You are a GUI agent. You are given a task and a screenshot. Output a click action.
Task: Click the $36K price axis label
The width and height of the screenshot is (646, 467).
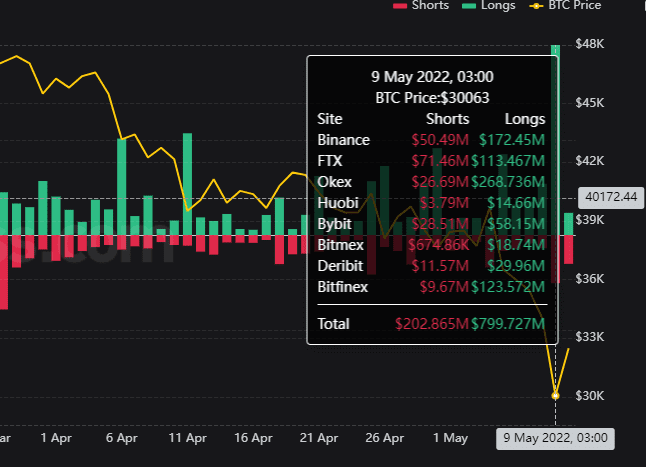click(590, 279)
